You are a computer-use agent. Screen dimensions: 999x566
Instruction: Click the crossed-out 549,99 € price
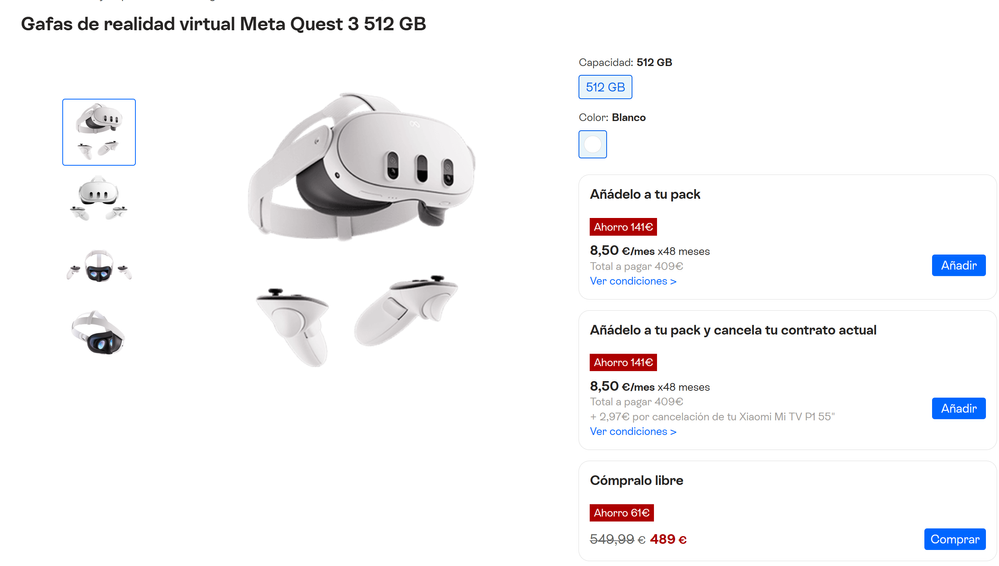tap(617, 539)
